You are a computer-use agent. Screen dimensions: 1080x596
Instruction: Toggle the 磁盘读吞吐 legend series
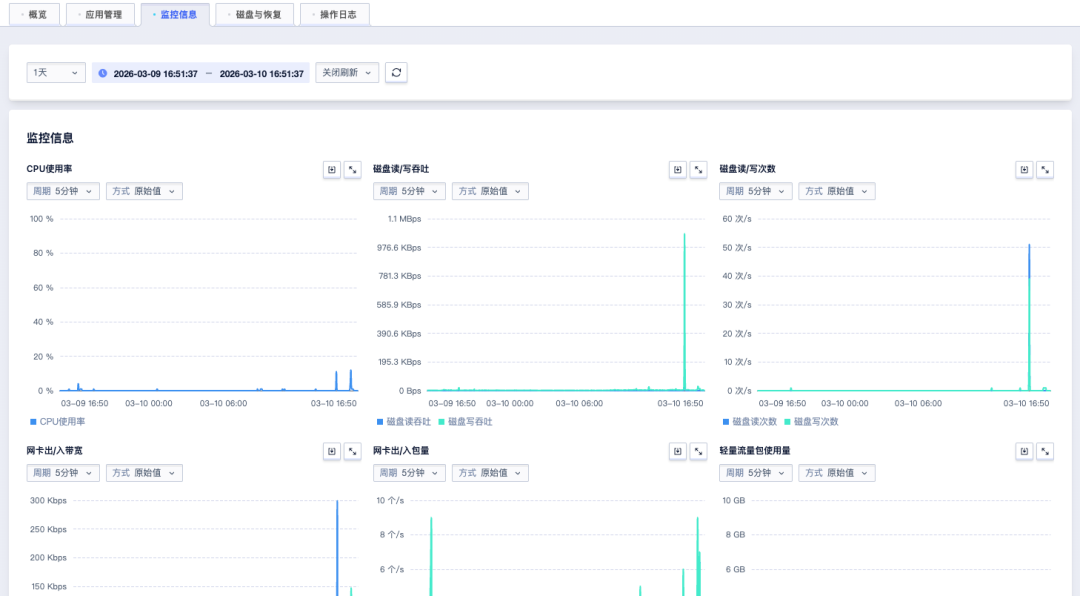[x=404, y=422]
